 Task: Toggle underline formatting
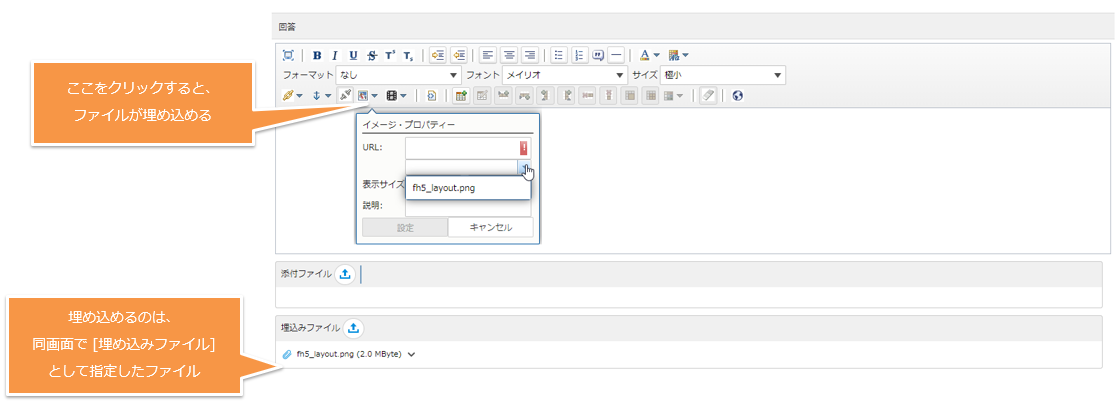[353, 55]
